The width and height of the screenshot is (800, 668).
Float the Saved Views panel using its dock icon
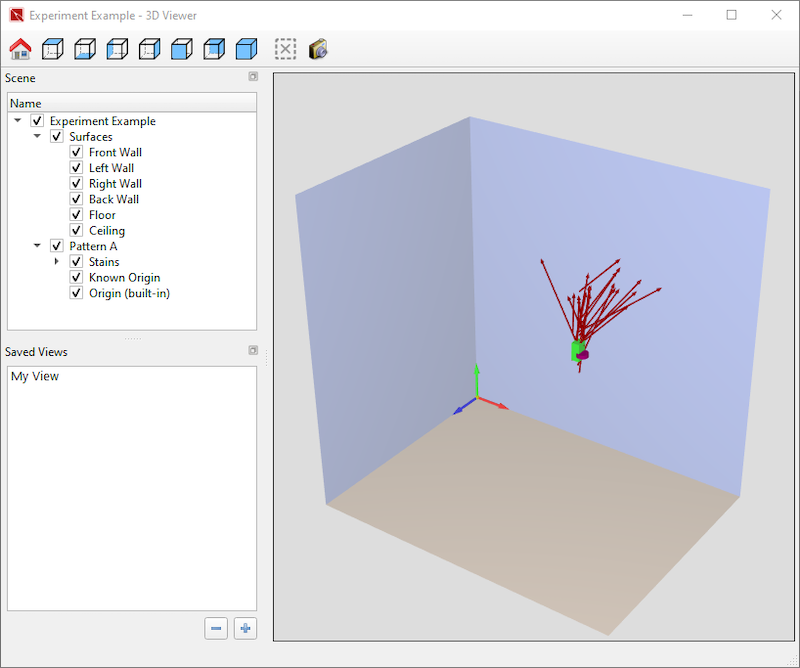click(x=253, y=350)
